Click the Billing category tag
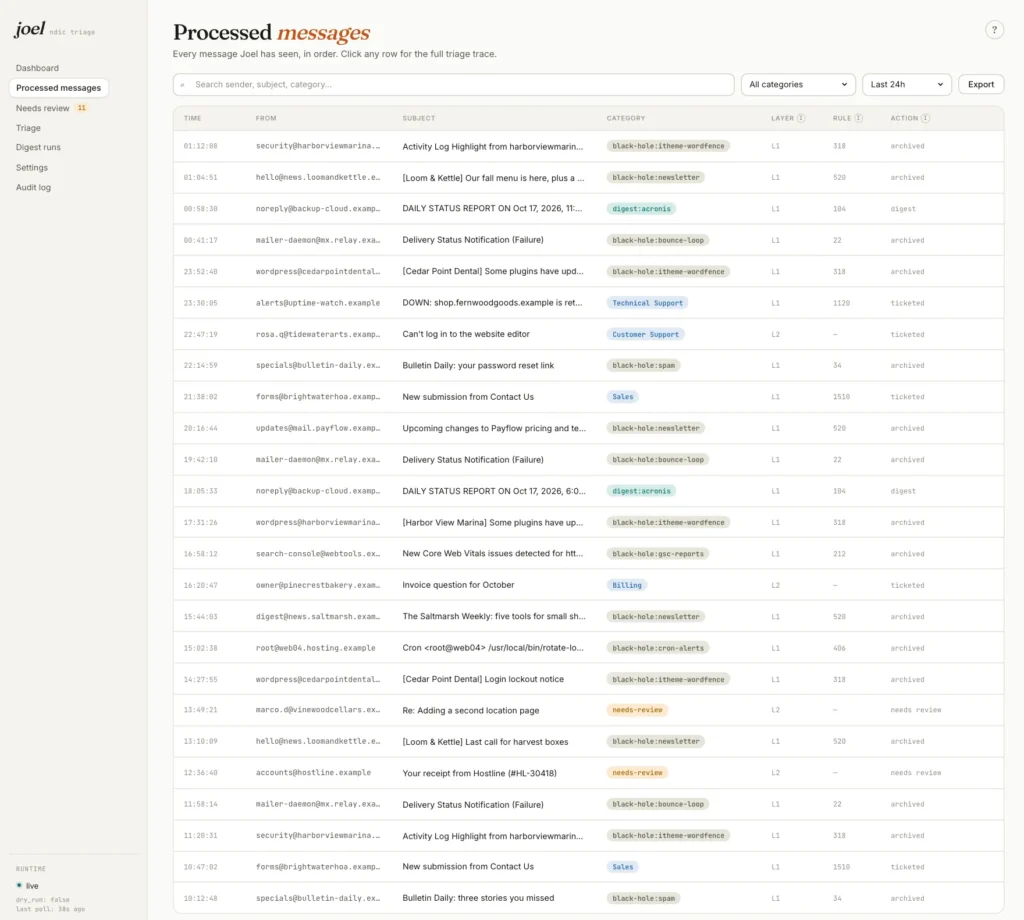 click(x=626, y=585)
